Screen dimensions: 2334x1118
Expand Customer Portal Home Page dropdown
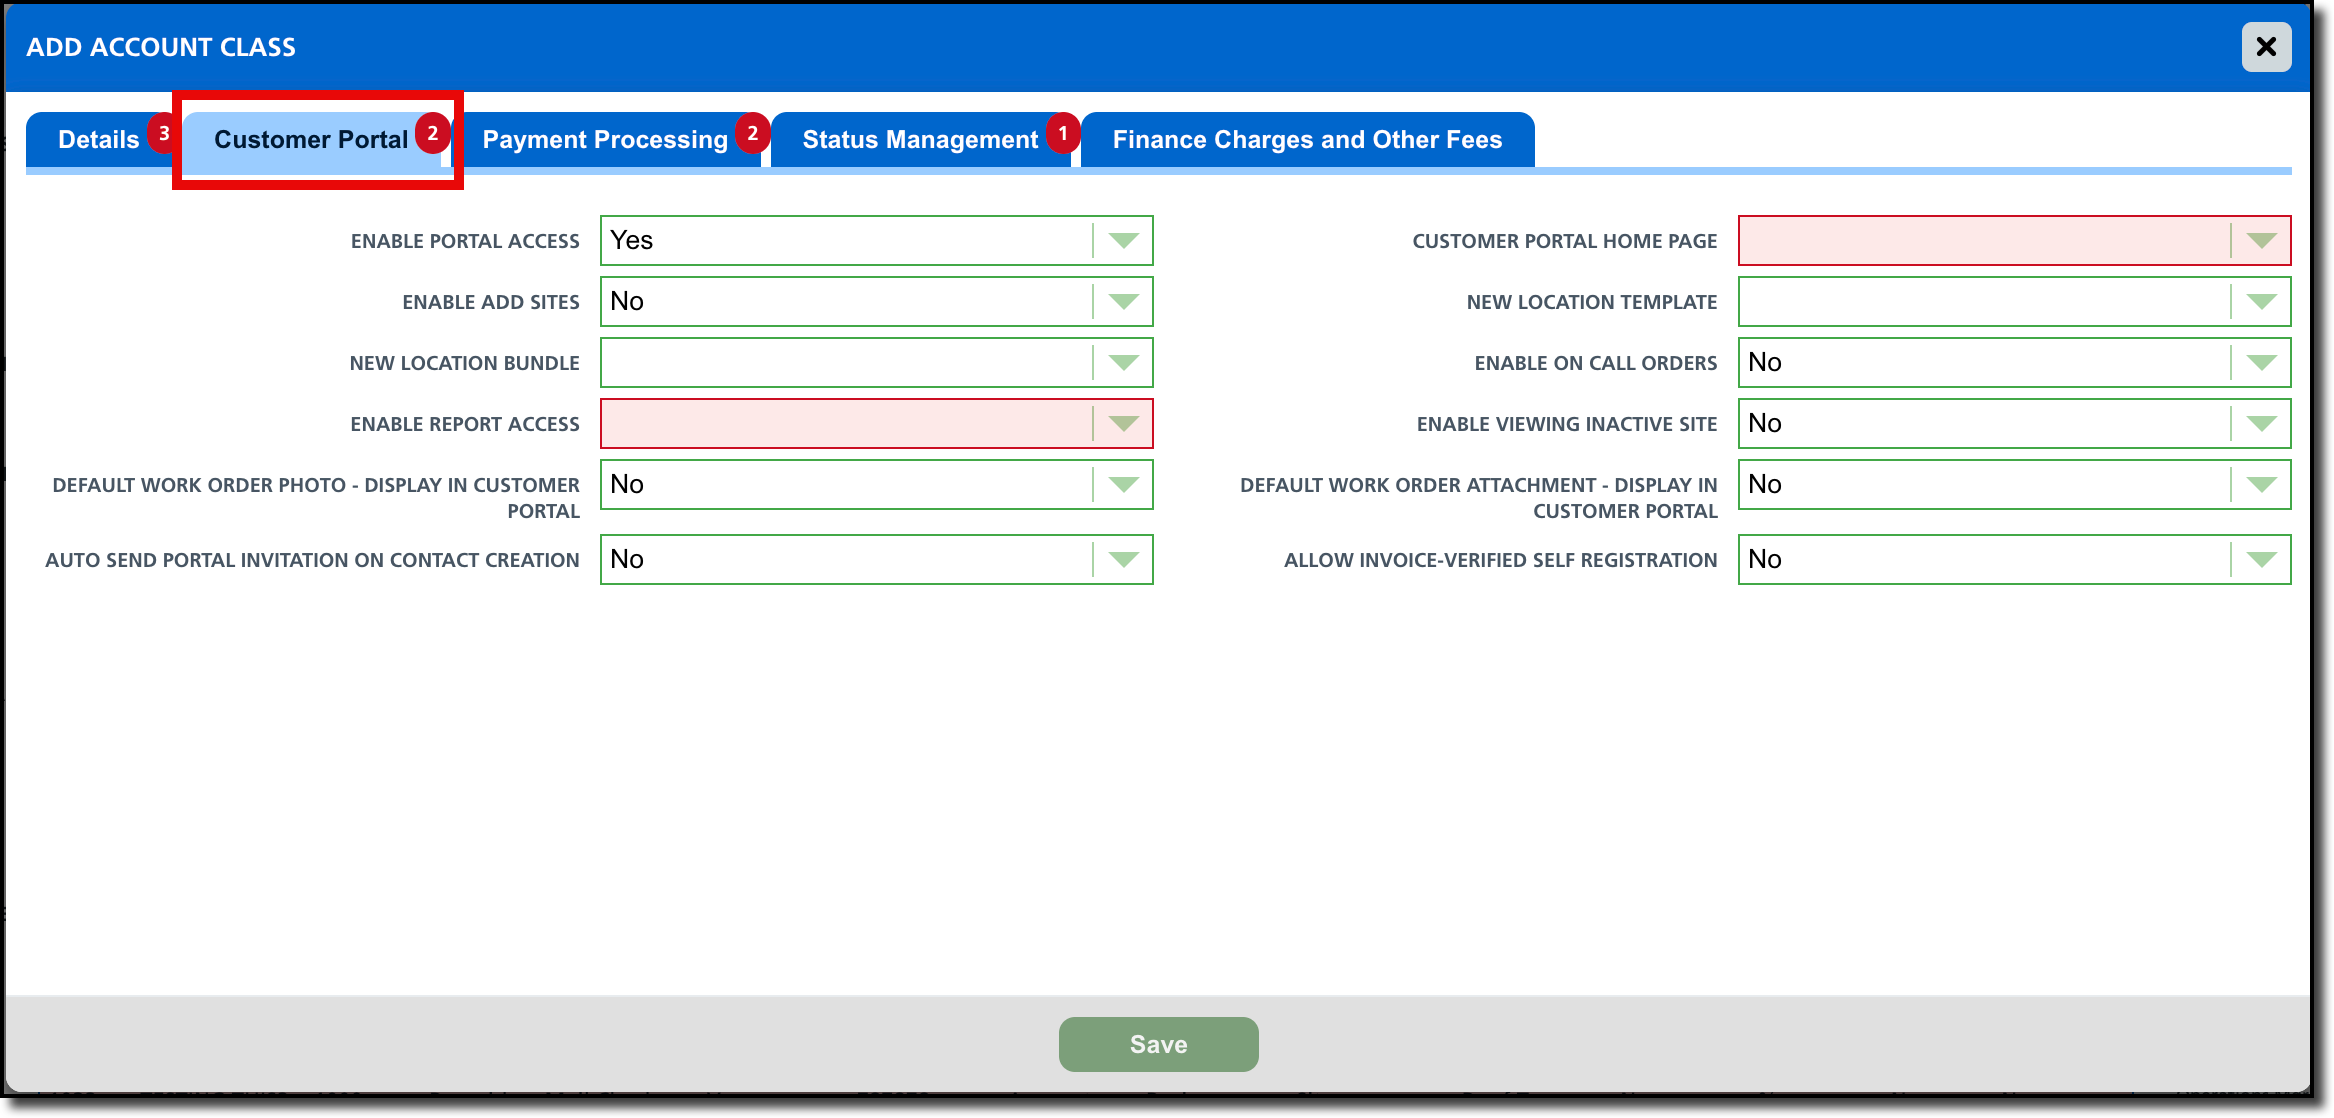[2261, 241]
